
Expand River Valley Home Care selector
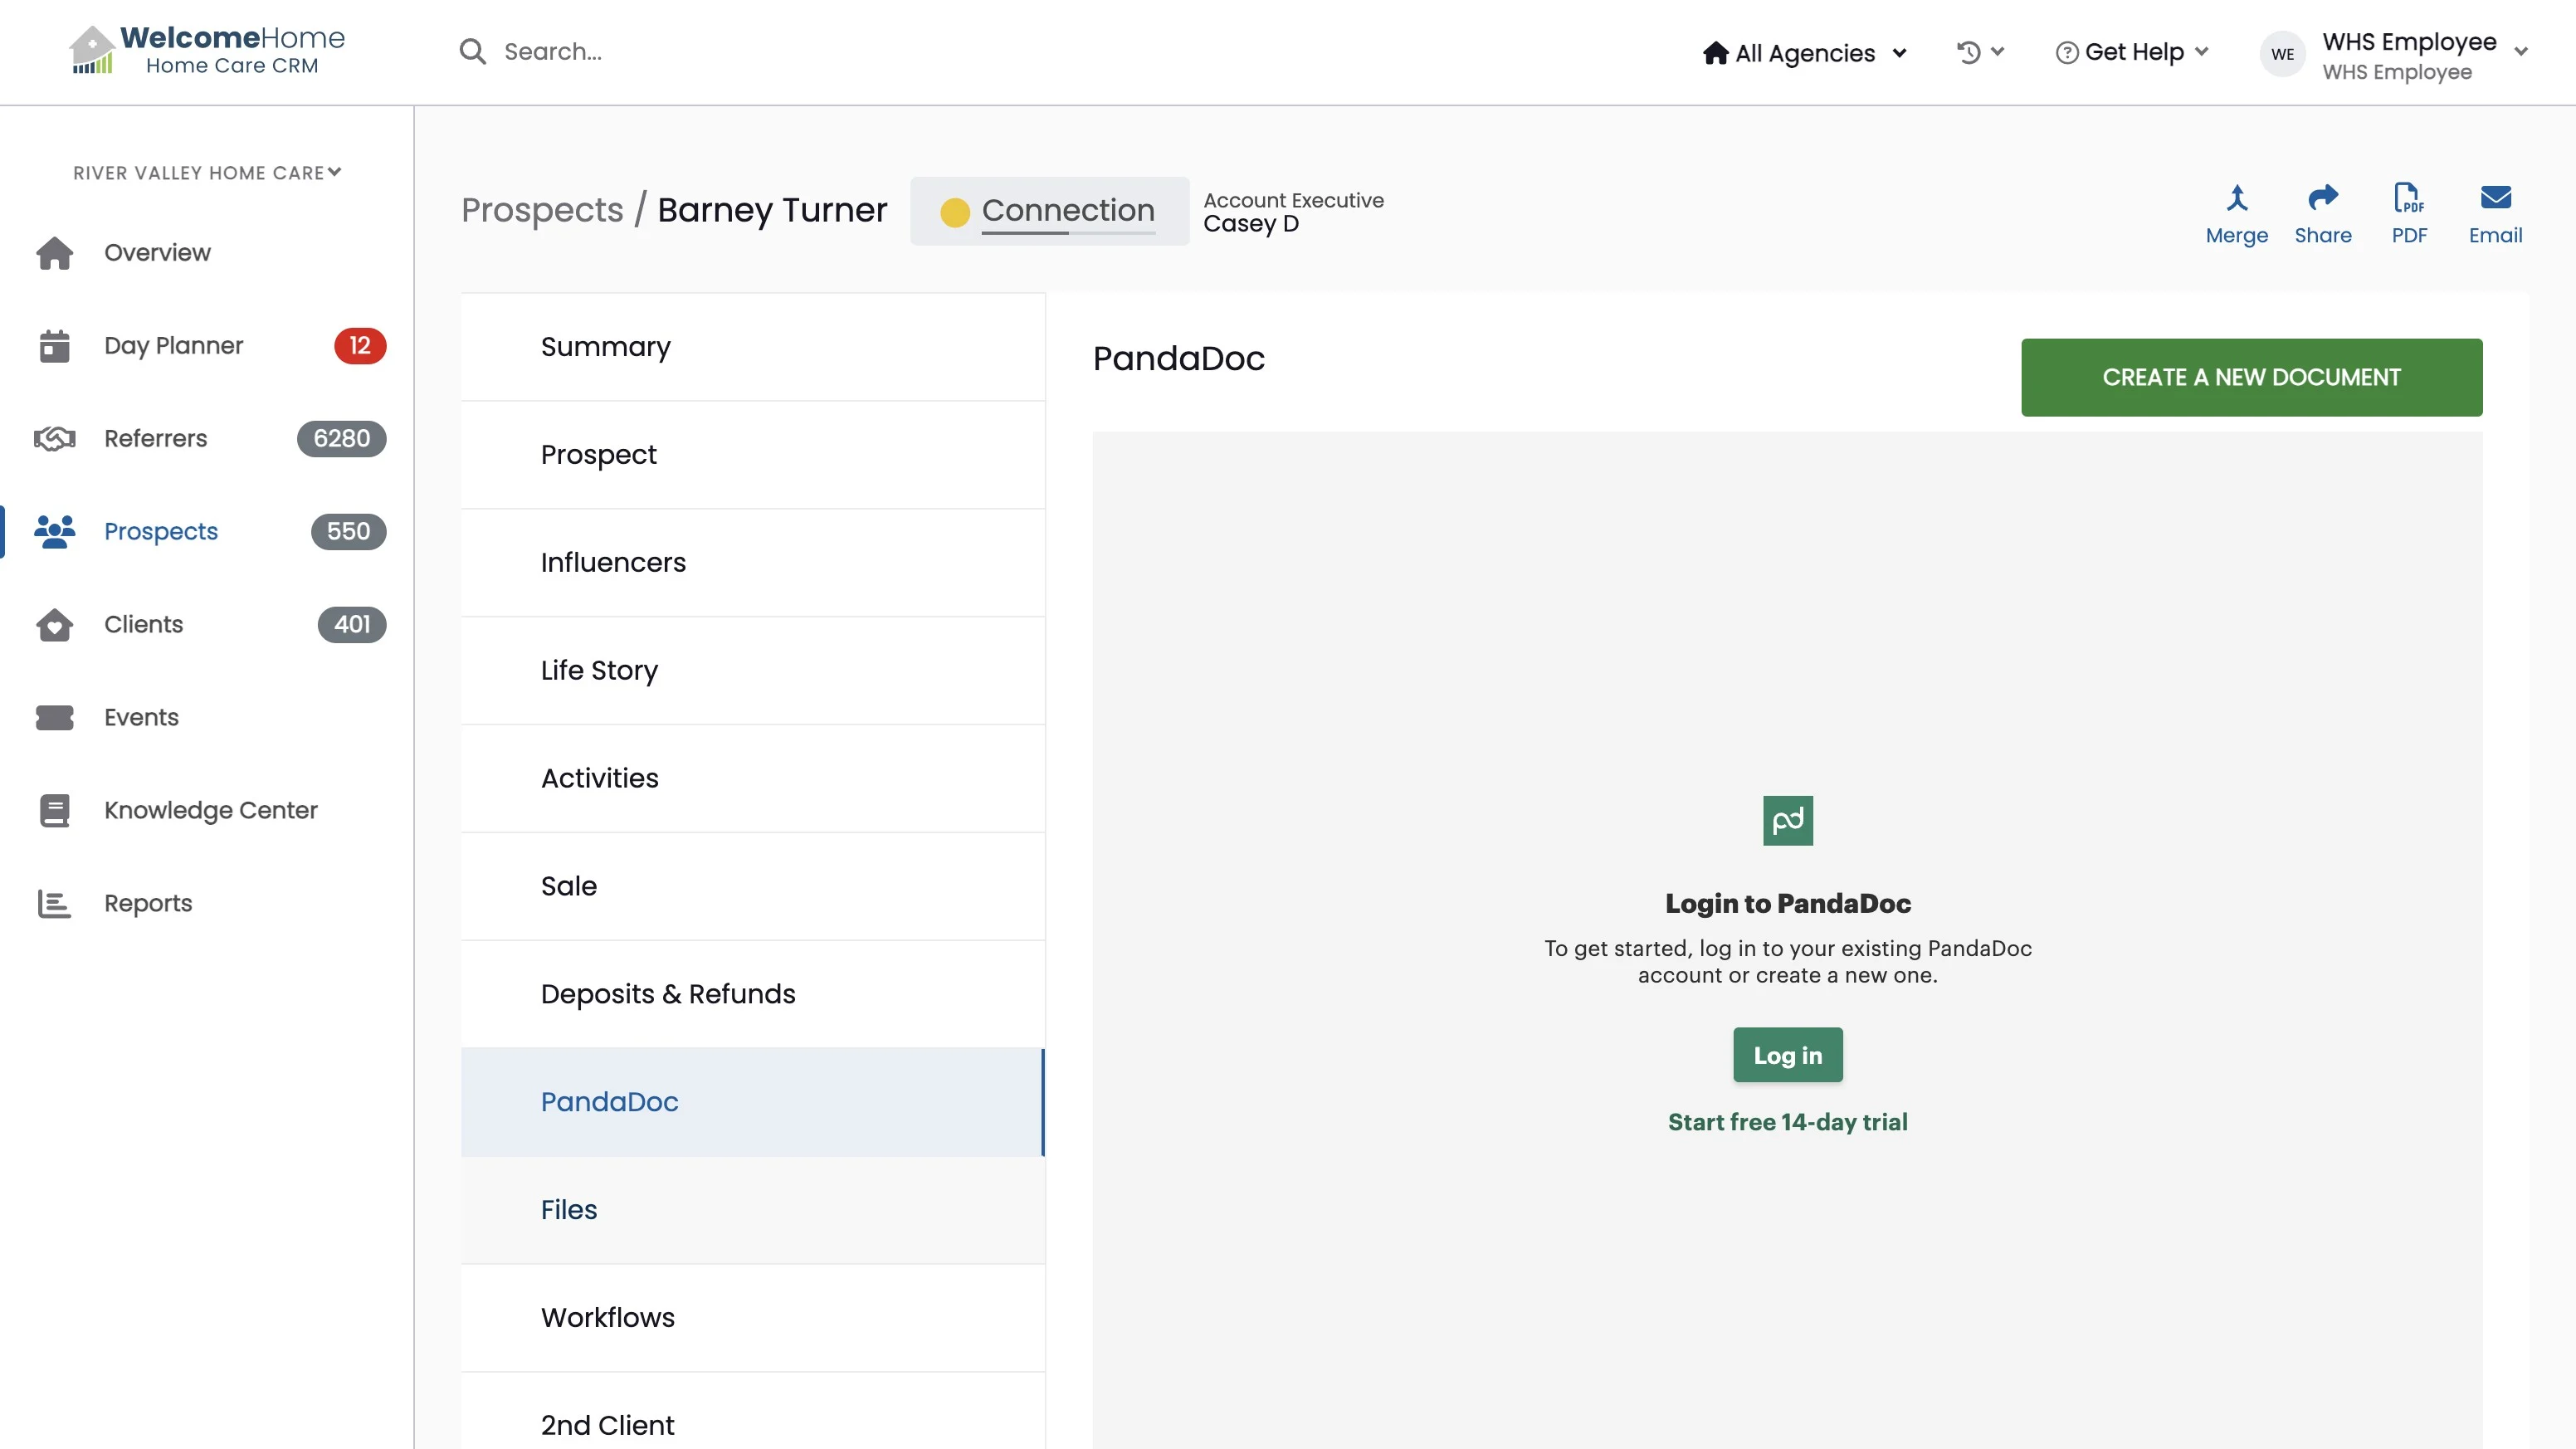click(207, 173)
